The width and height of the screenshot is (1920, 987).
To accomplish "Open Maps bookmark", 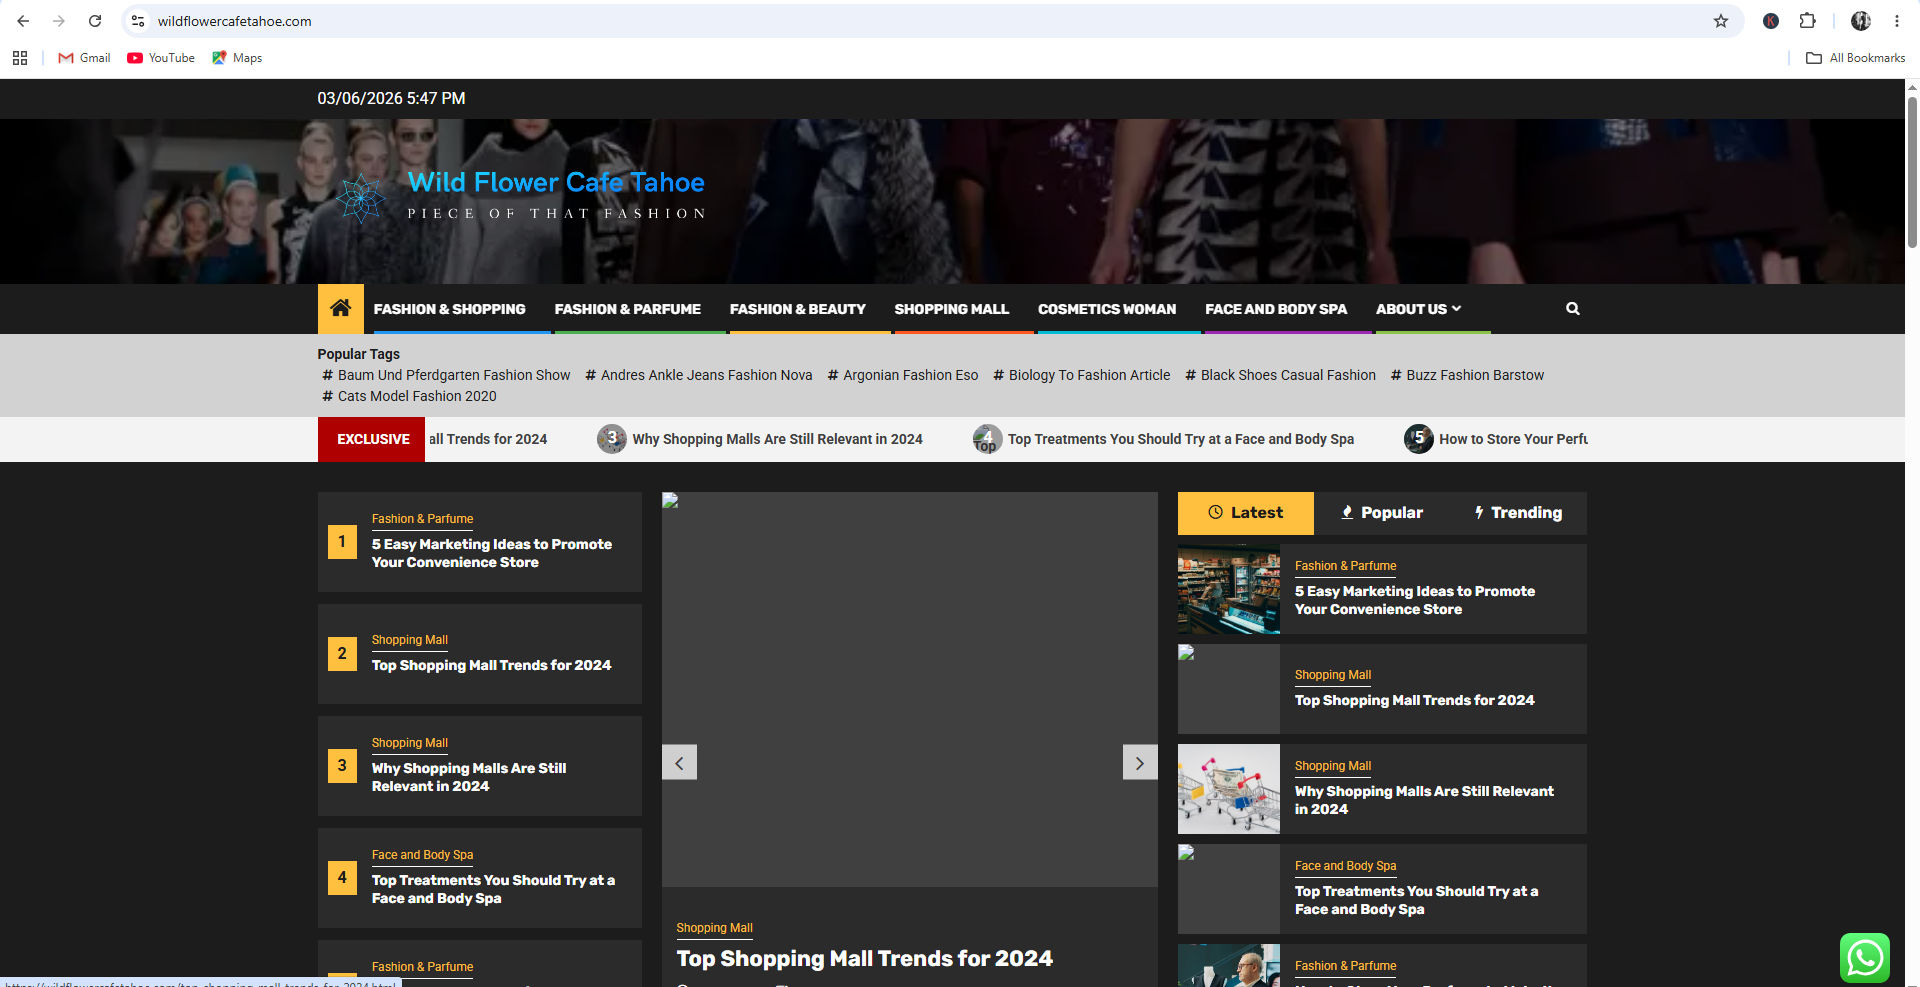I will (237, 58).
